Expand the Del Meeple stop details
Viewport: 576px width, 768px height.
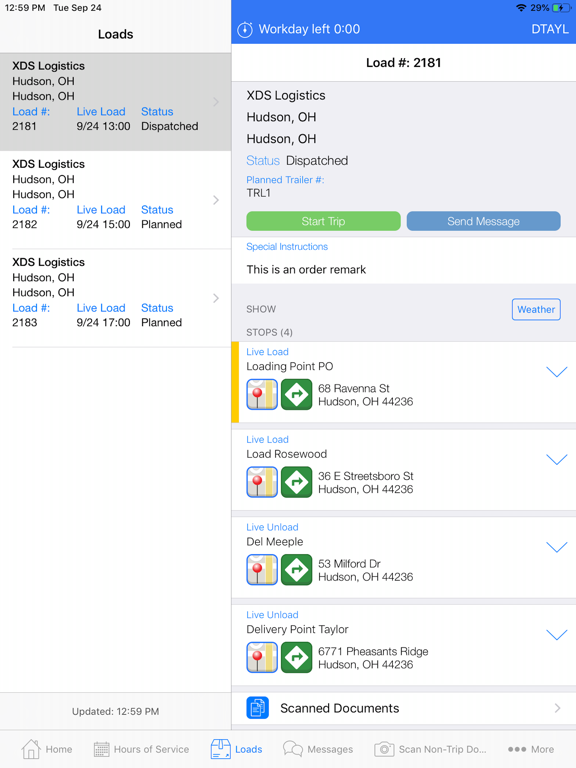(557, 547)
